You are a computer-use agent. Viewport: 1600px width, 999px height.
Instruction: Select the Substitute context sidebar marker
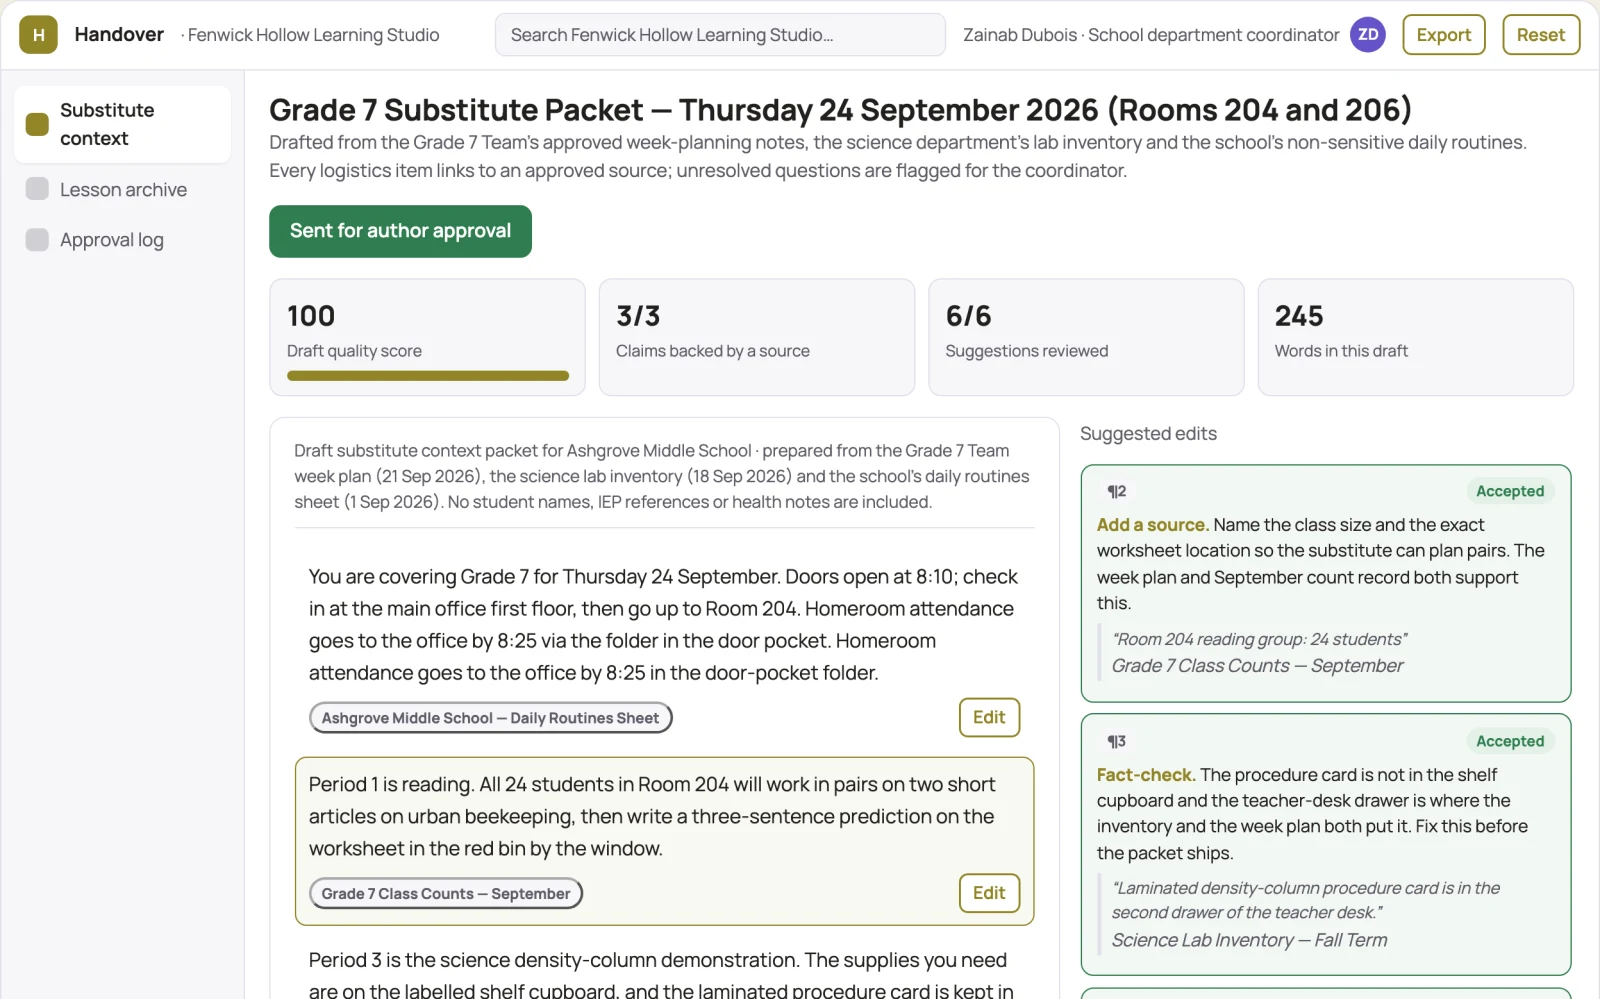coord(37,124)
